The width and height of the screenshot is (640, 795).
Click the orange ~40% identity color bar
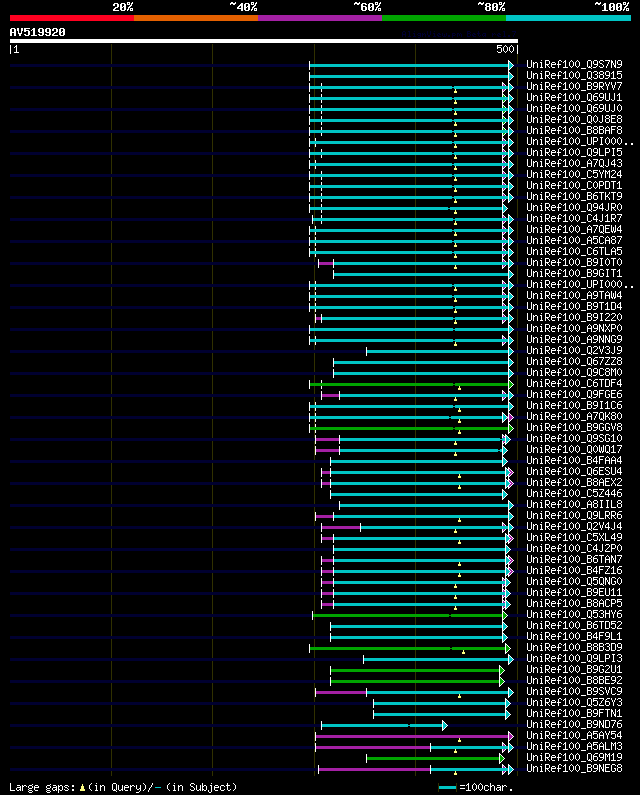tap(196, 18)
